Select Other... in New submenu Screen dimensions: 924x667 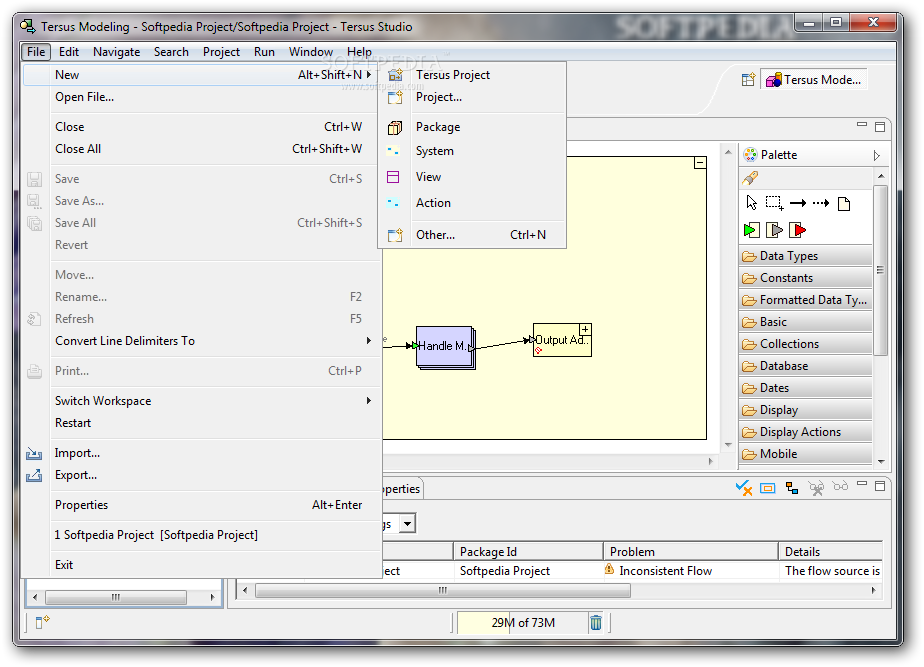point(473,235)
